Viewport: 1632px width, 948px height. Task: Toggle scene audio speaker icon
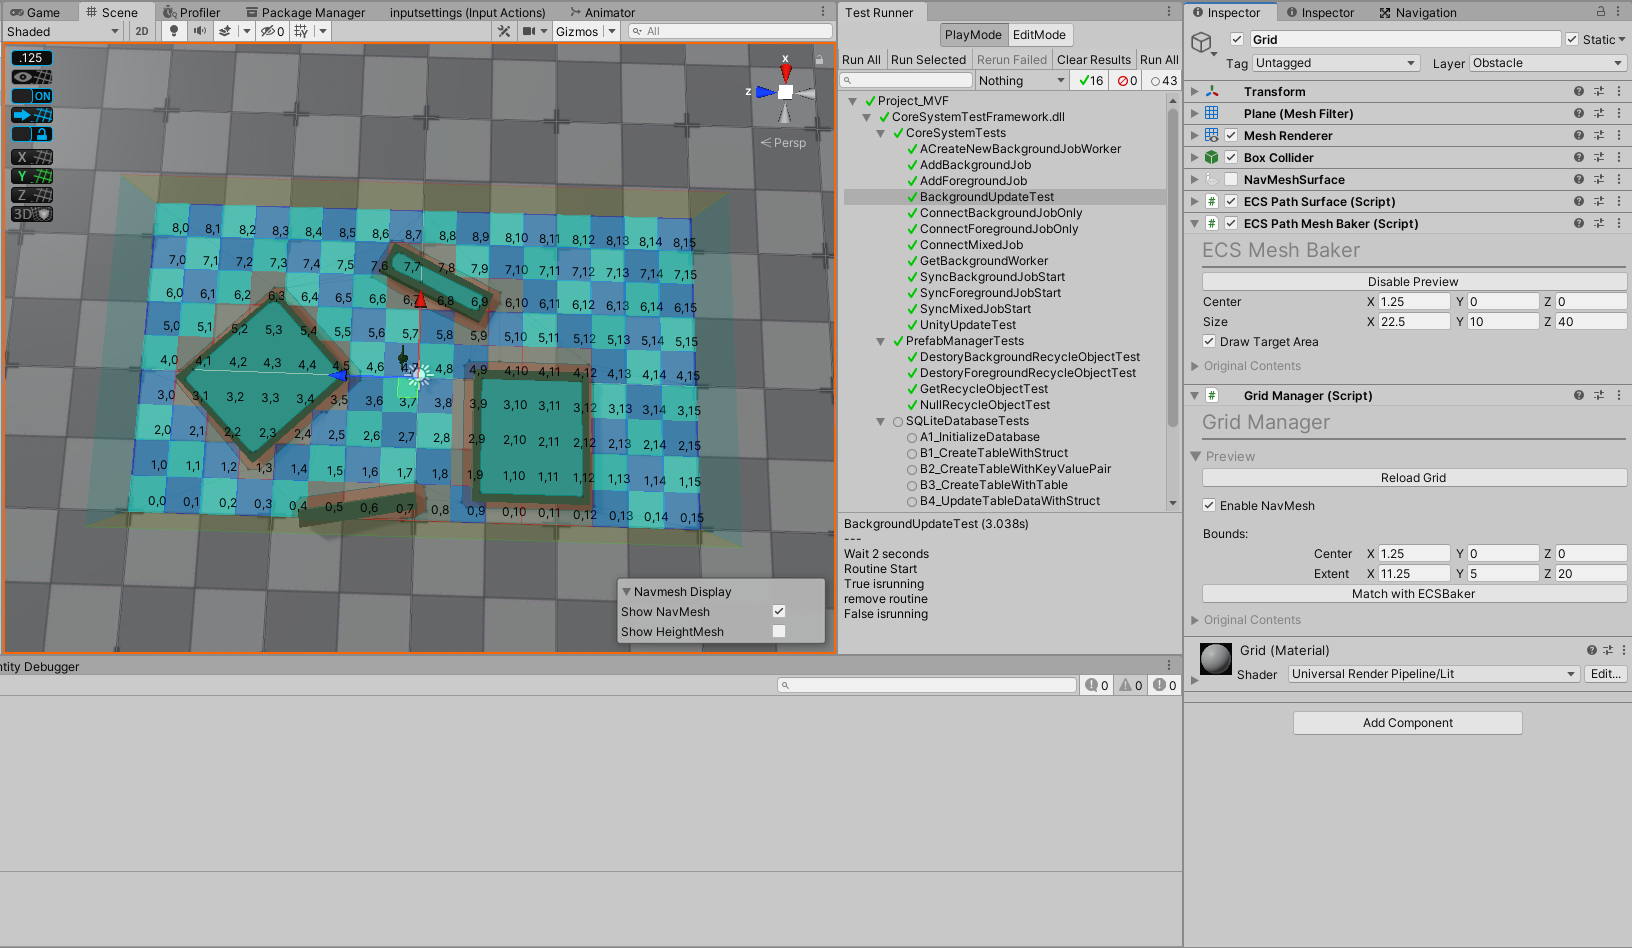pos(199,31)
